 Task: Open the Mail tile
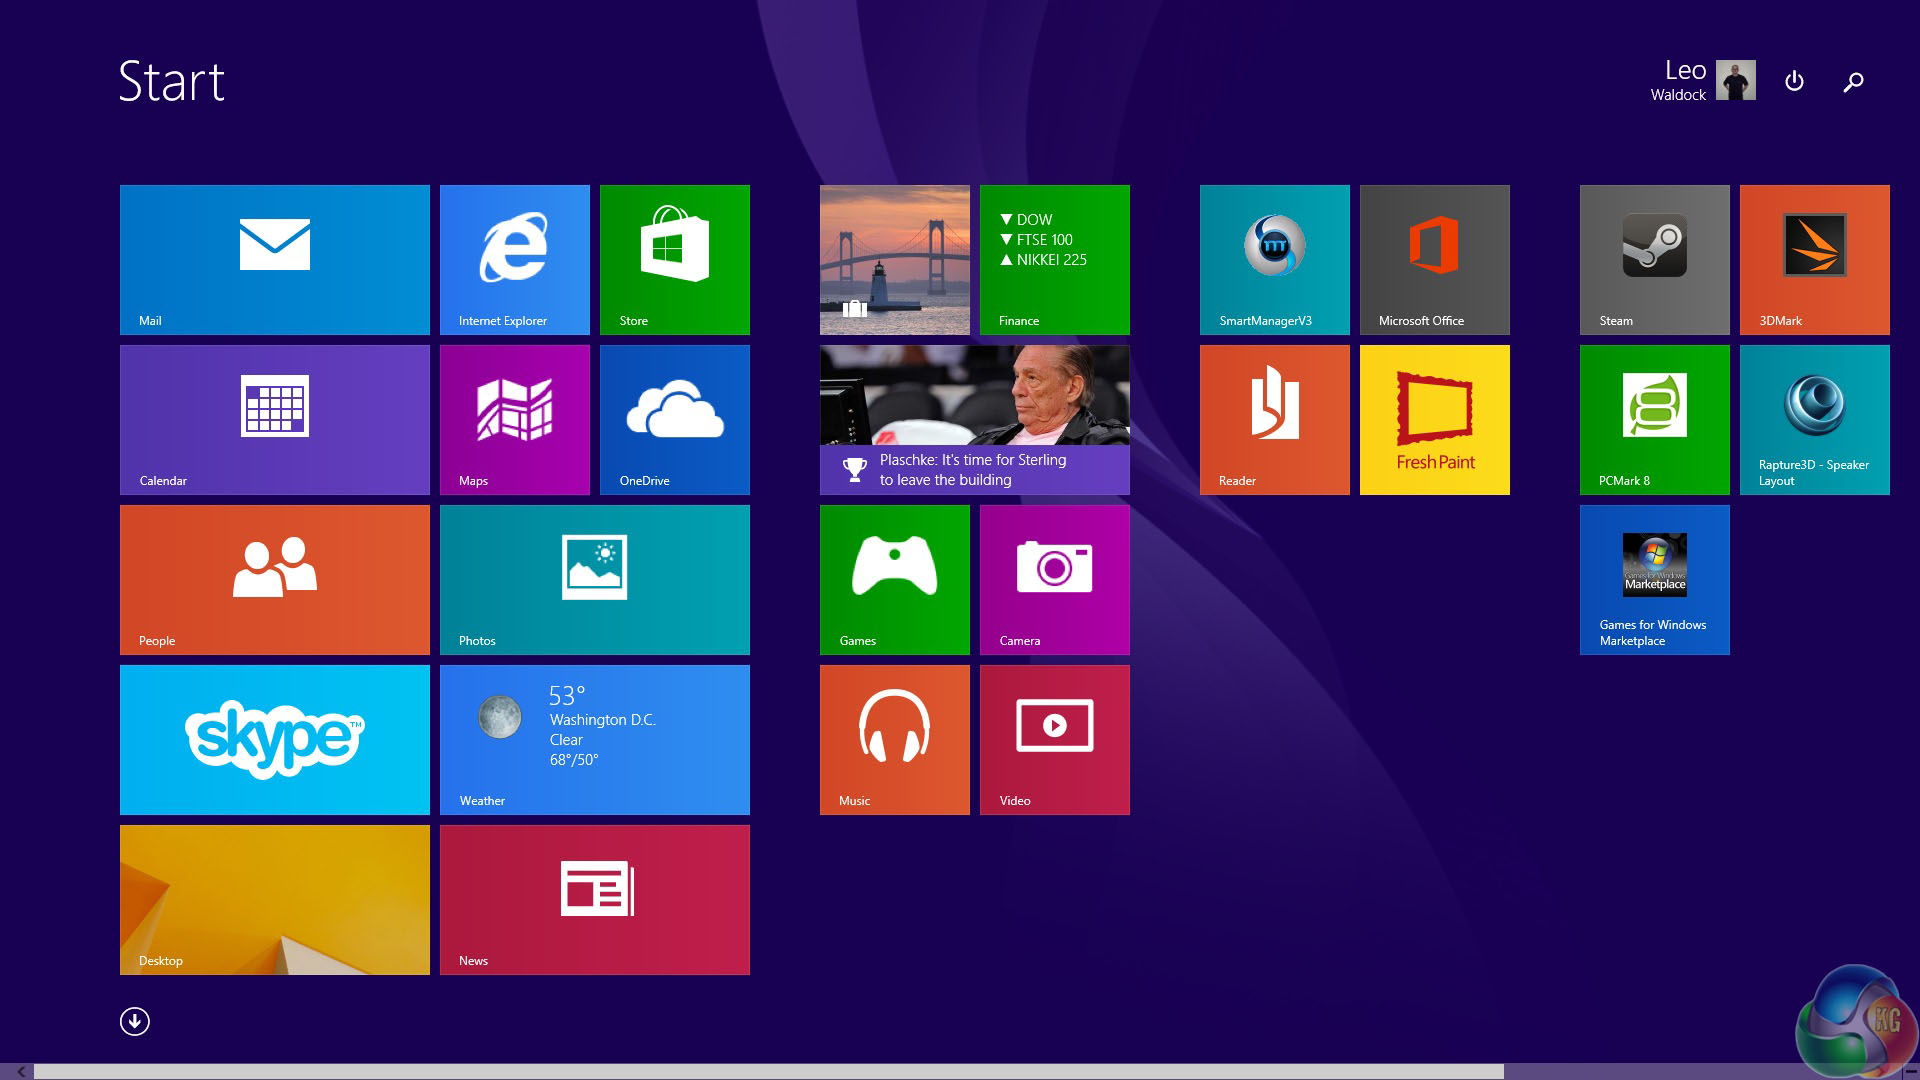[x=274, y=259]
